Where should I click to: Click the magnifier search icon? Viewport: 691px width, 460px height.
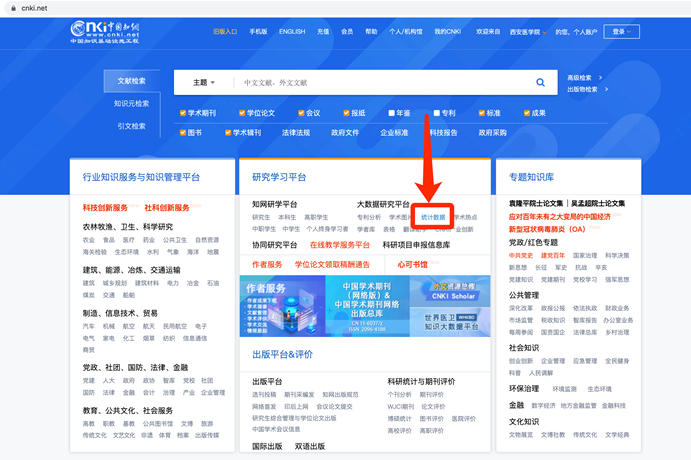tap(540, 82)
